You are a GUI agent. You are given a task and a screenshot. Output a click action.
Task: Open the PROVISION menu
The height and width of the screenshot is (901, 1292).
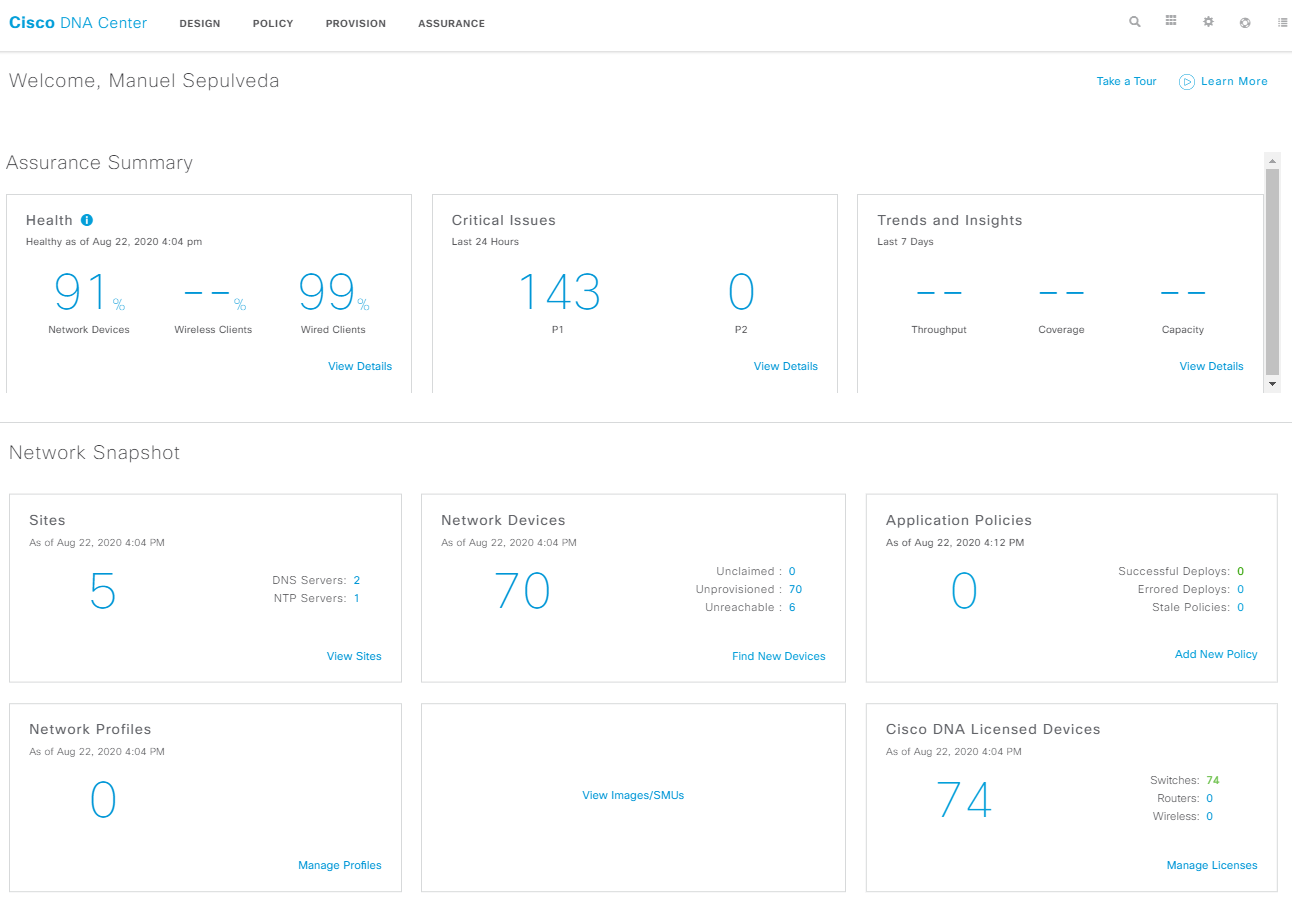coord(356,24)
